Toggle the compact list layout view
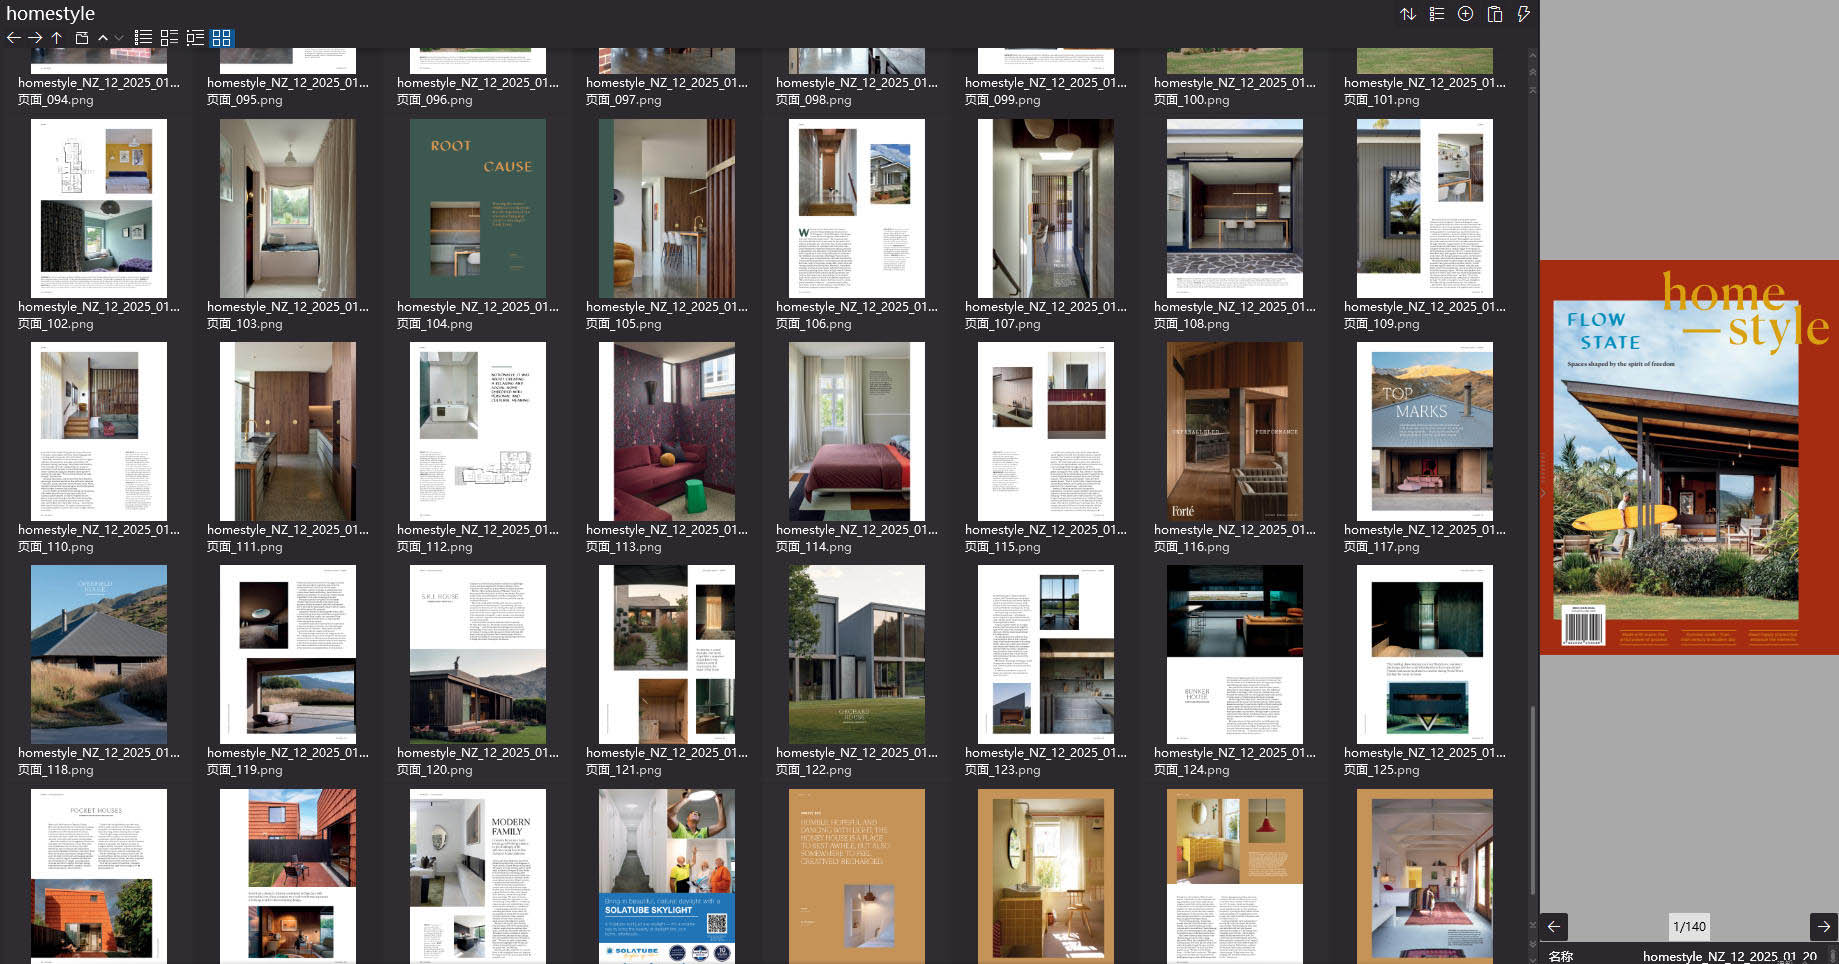Image resolution: width=1839 pixels, height=964 pixels. click(x=195, y=37)
